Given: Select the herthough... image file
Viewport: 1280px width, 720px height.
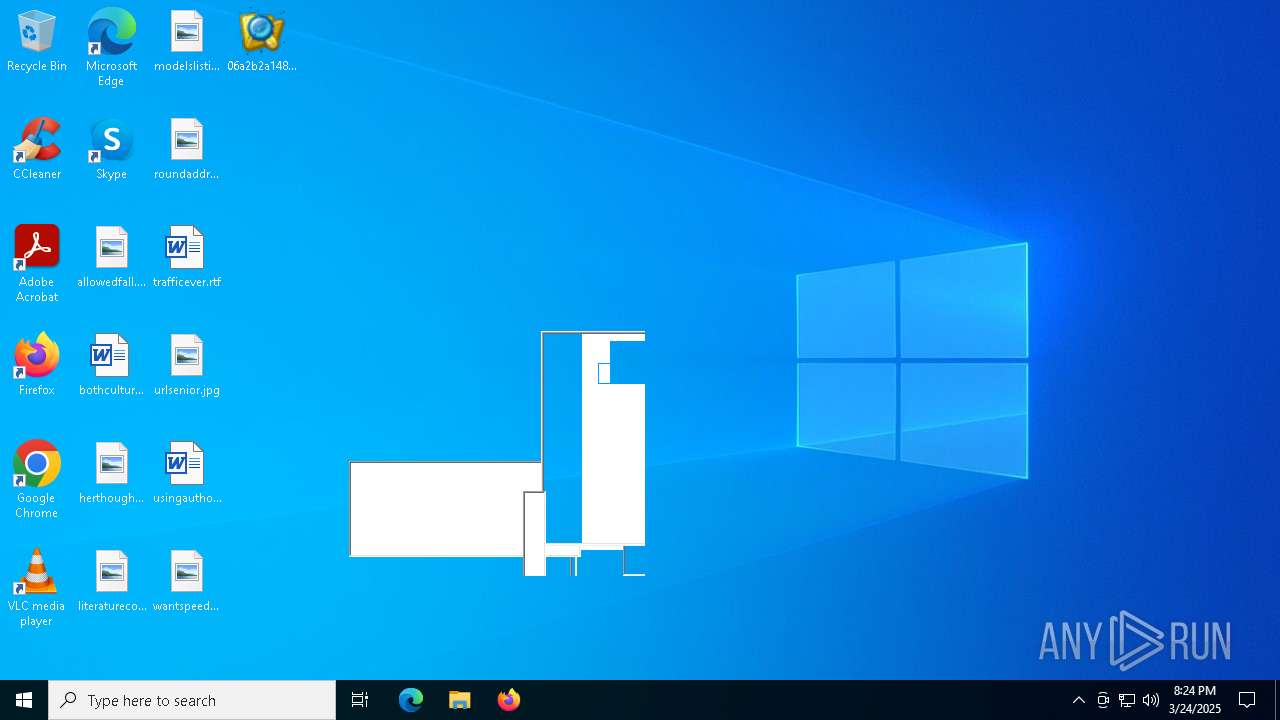Looking at the screenshot, I should [111, 474].
